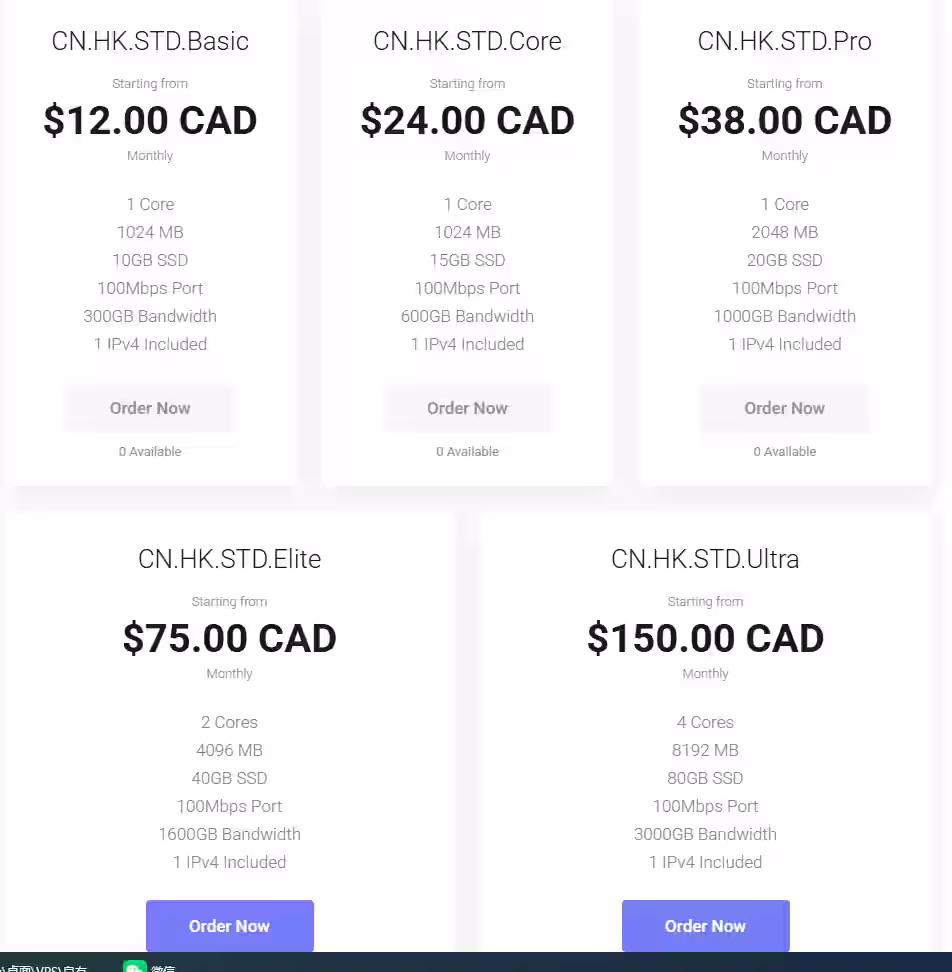Viewport: 952px width, 972px height.
Task: Switch to the VPS desktop folder taskbar item
Action: pyautogui.click(x=43, y=968)
